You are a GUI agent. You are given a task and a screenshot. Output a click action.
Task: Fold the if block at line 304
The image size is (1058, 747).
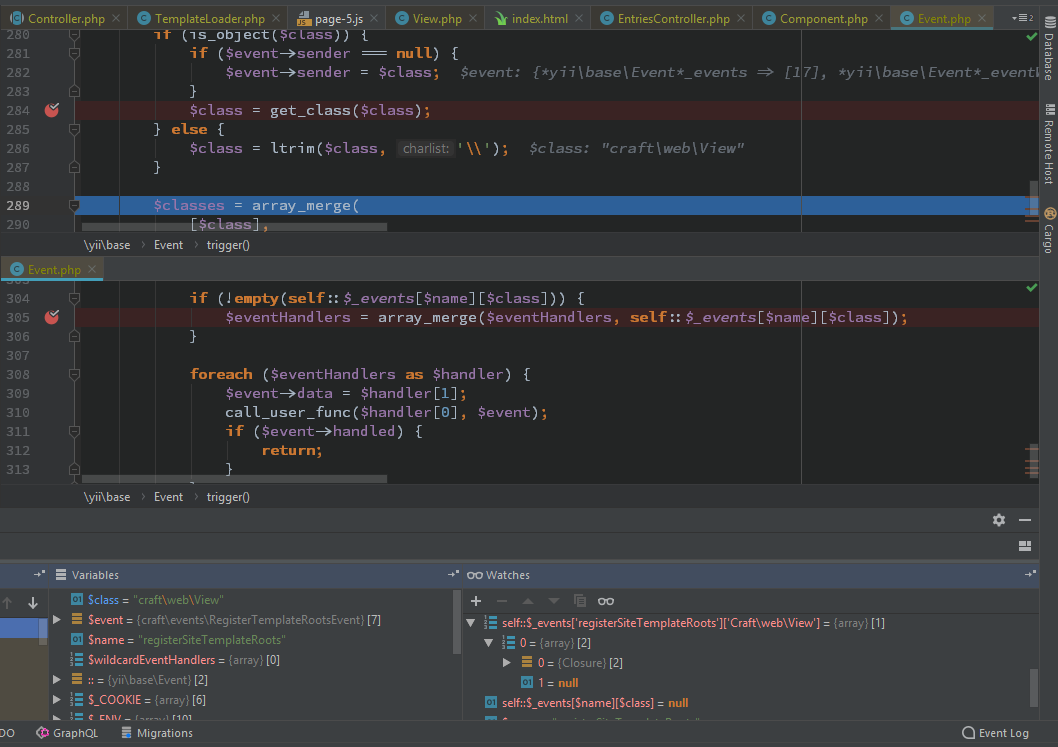point(74,298)
